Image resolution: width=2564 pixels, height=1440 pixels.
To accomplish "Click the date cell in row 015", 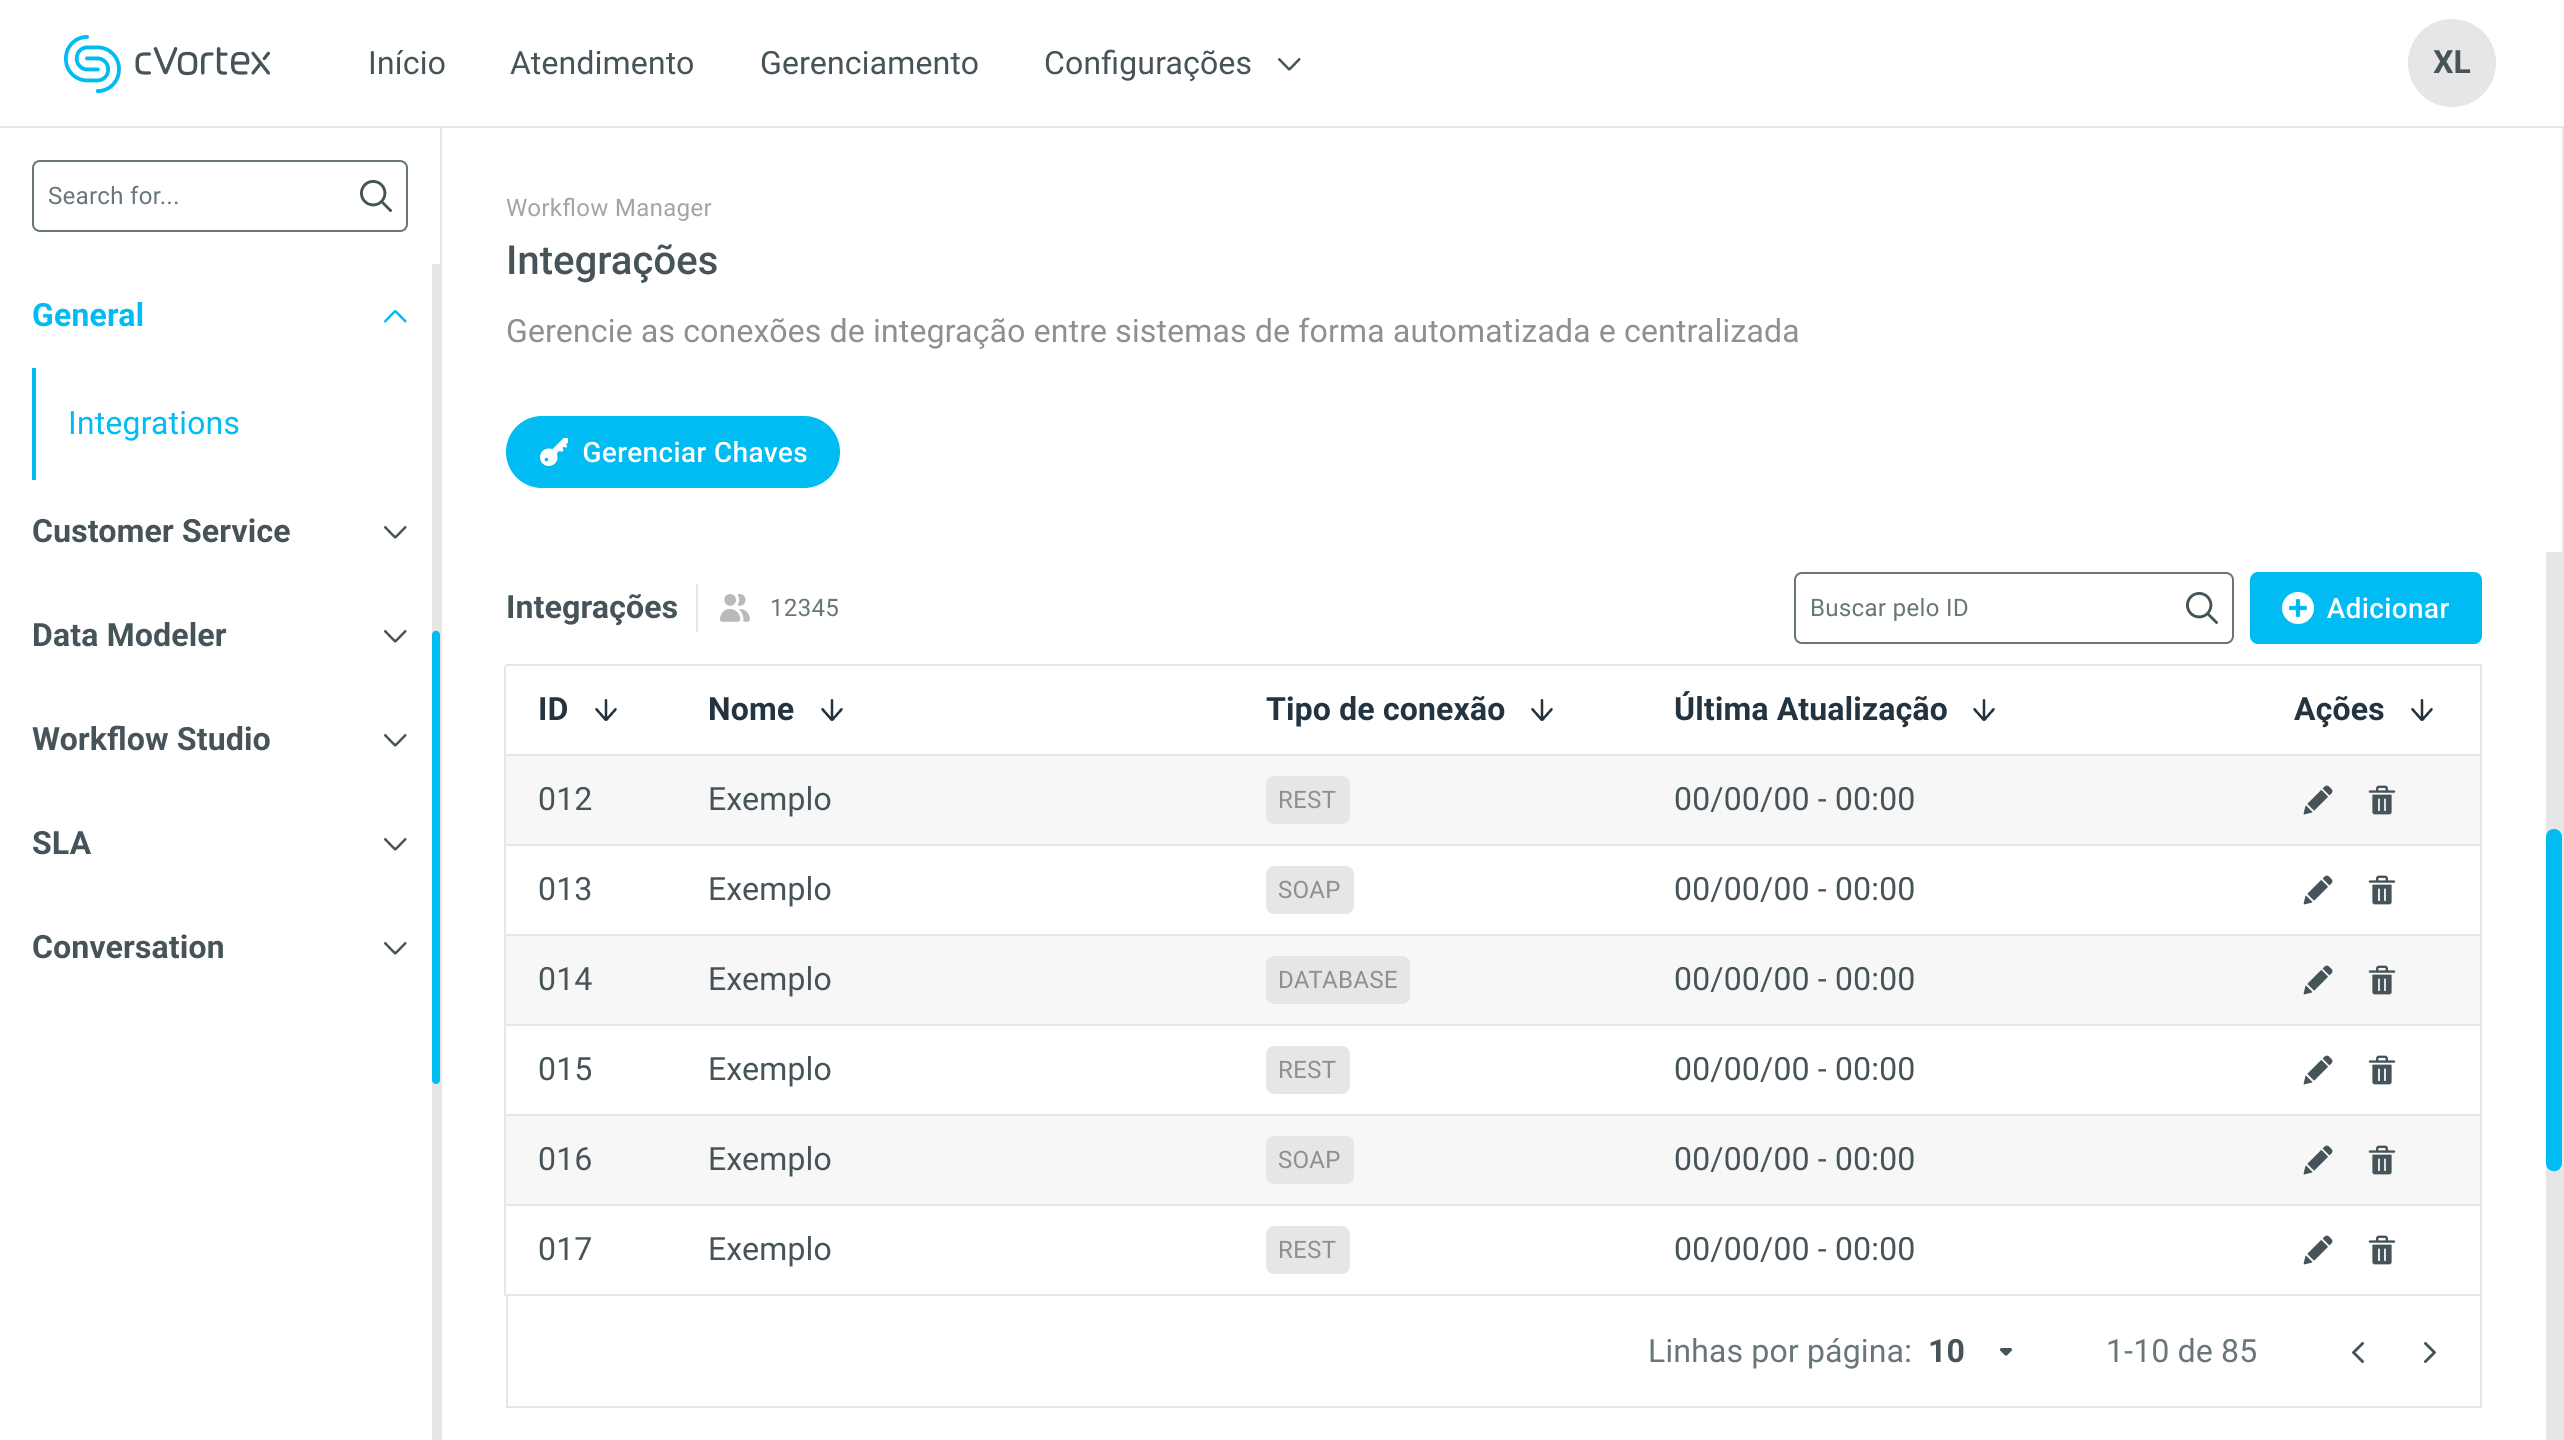I will coord(1794,1070).
